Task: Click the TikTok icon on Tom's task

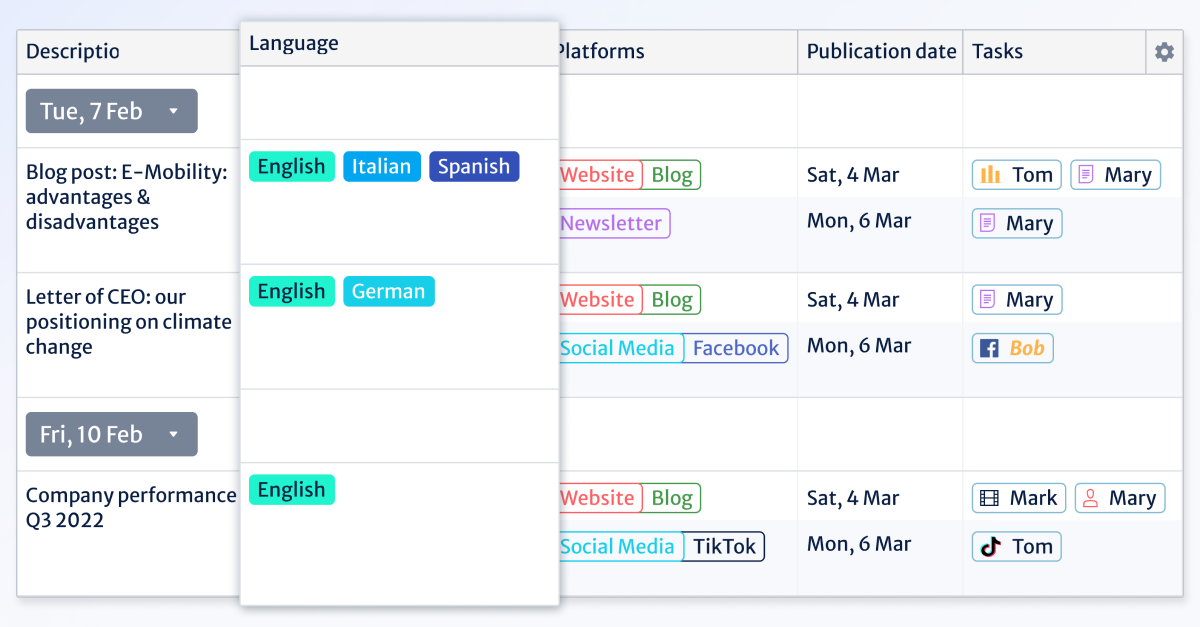Action: coord(990,546)
